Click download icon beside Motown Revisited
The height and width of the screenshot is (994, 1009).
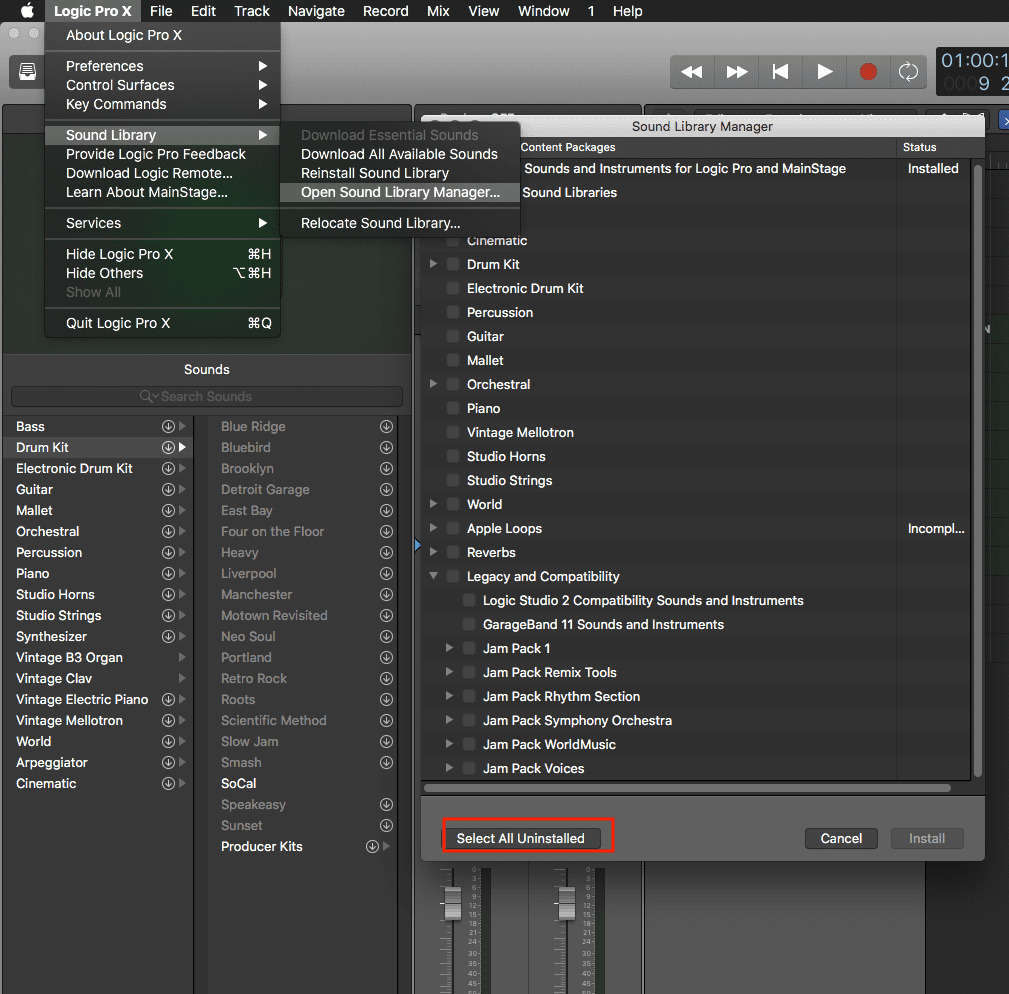point(386,616)
